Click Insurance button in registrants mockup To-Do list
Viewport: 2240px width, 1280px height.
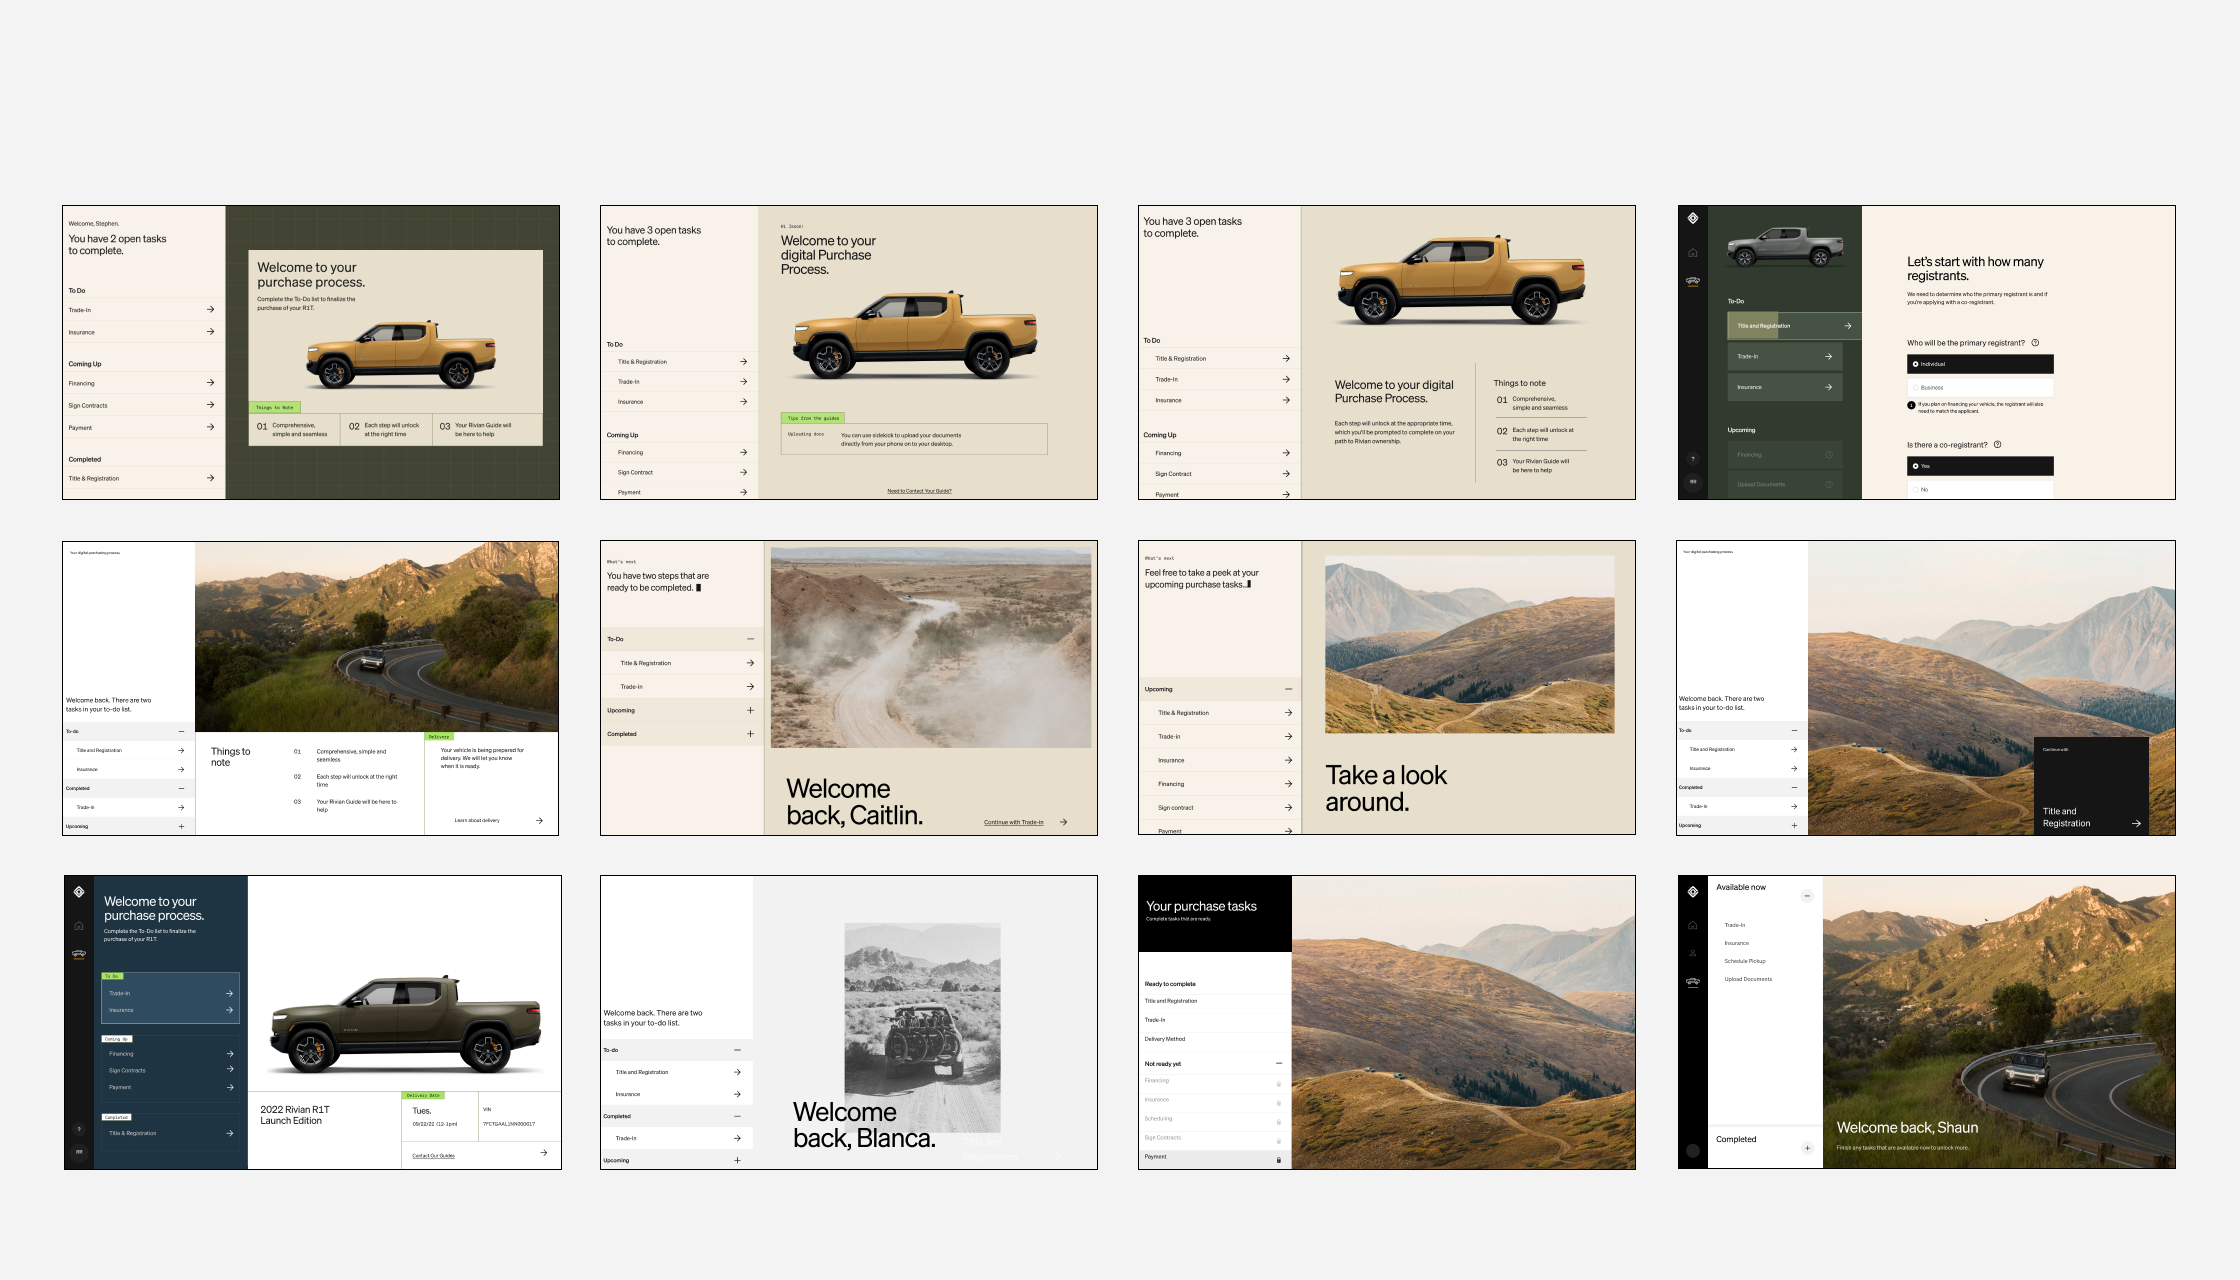coord(1785,387)
